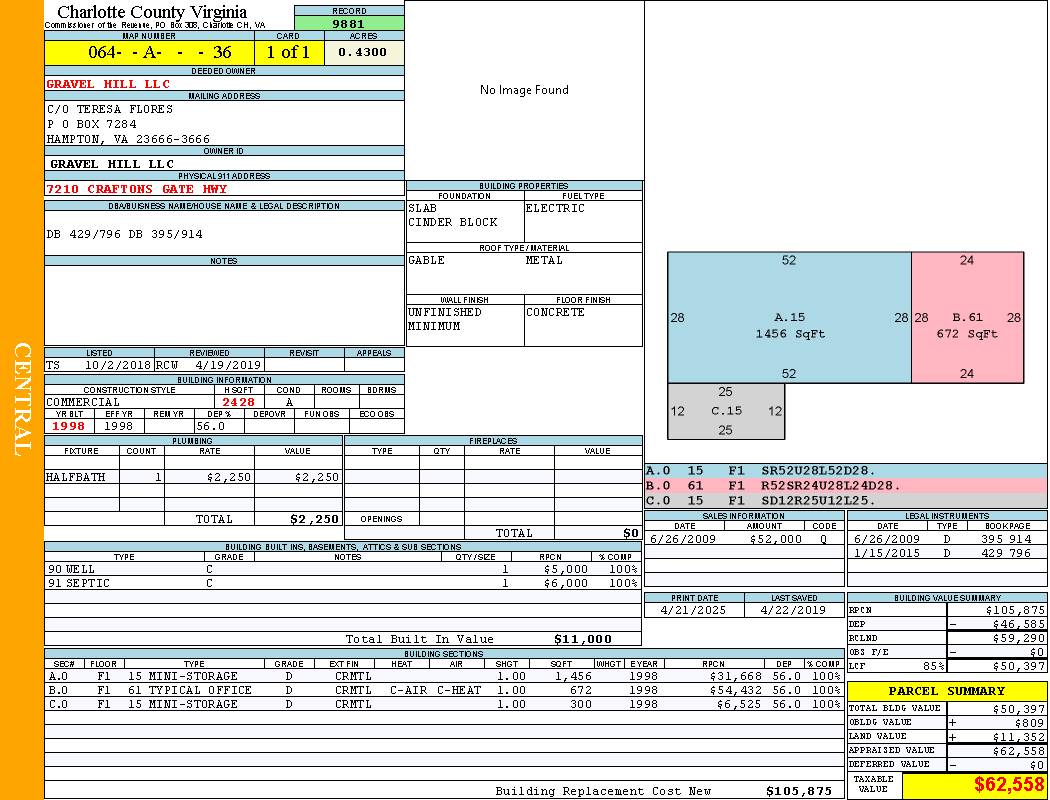
Task: Click year built value 1998 in red
Action: click(69, 426)
